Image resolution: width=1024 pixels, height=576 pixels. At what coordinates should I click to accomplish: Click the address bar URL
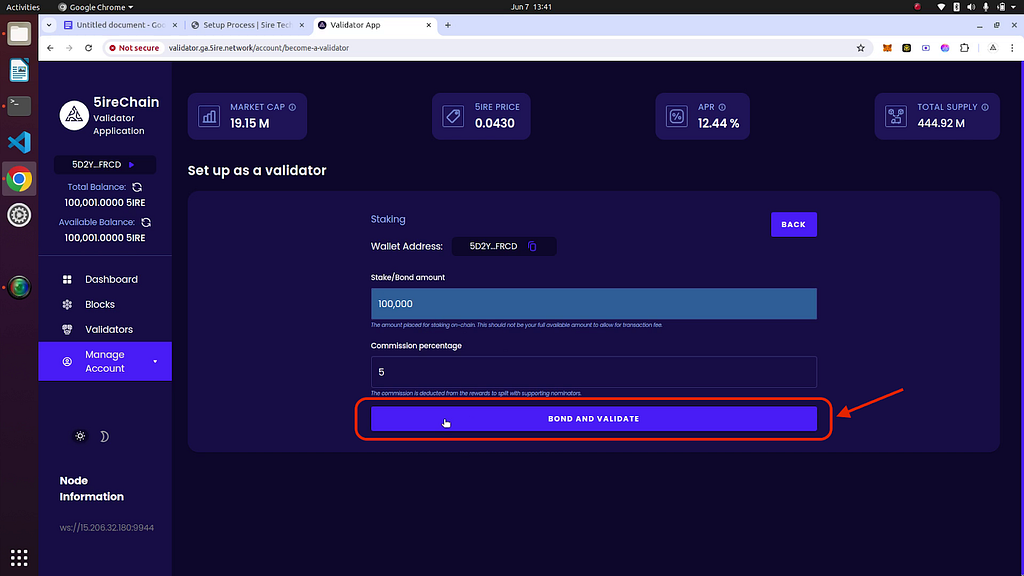pos(259,48)
